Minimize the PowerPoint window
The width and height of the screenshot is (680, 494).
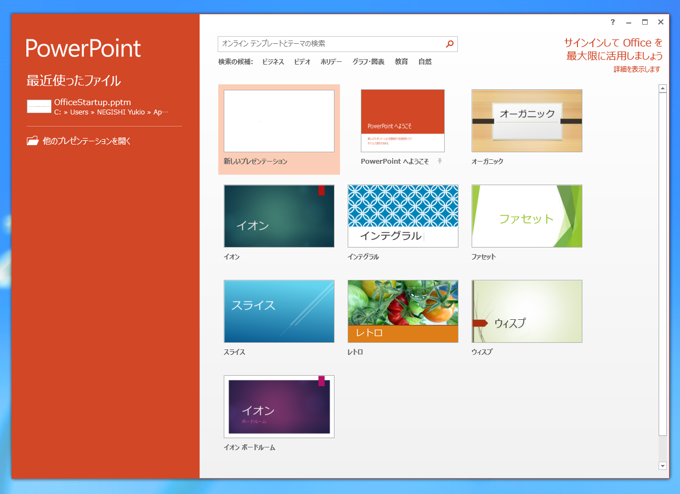628,22
